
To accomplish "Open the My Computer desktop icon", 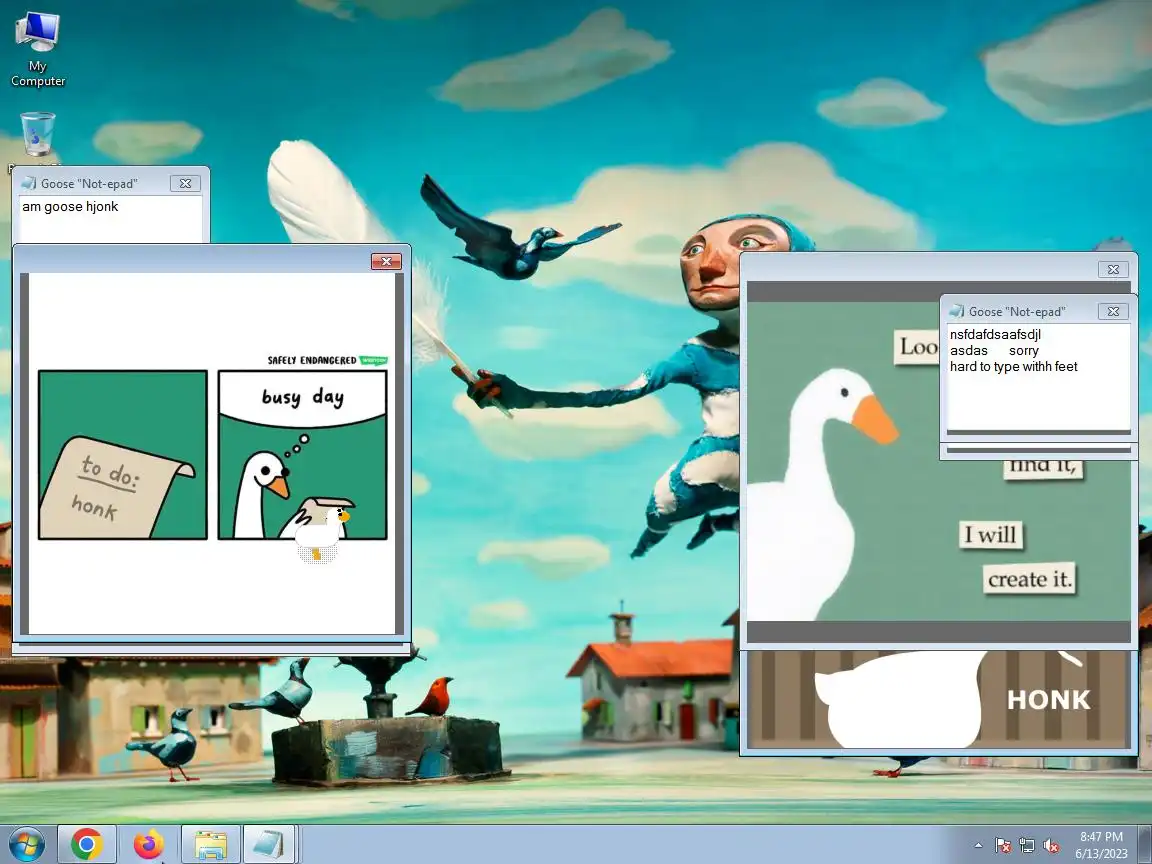I will pyautogui.click(x=37, y=50).
